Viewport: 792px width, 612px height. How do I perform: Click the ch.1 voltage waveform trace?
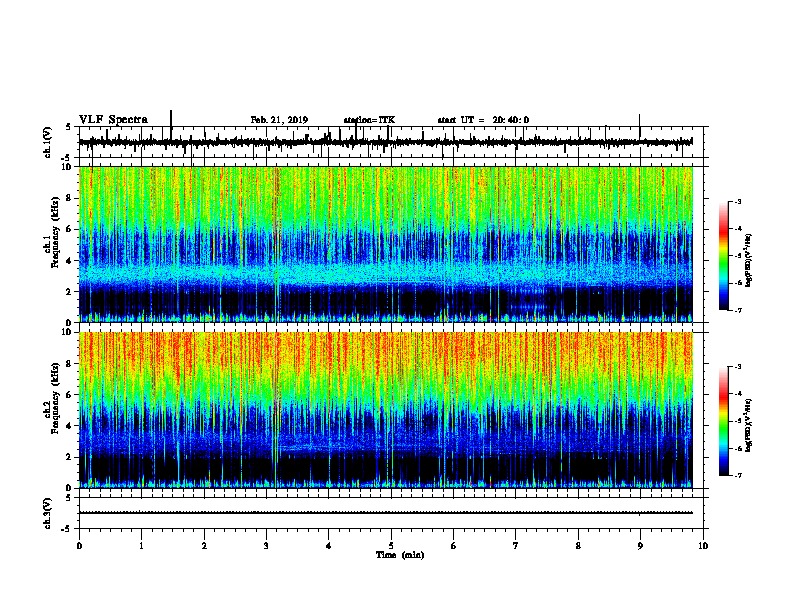tap(385, 142)
